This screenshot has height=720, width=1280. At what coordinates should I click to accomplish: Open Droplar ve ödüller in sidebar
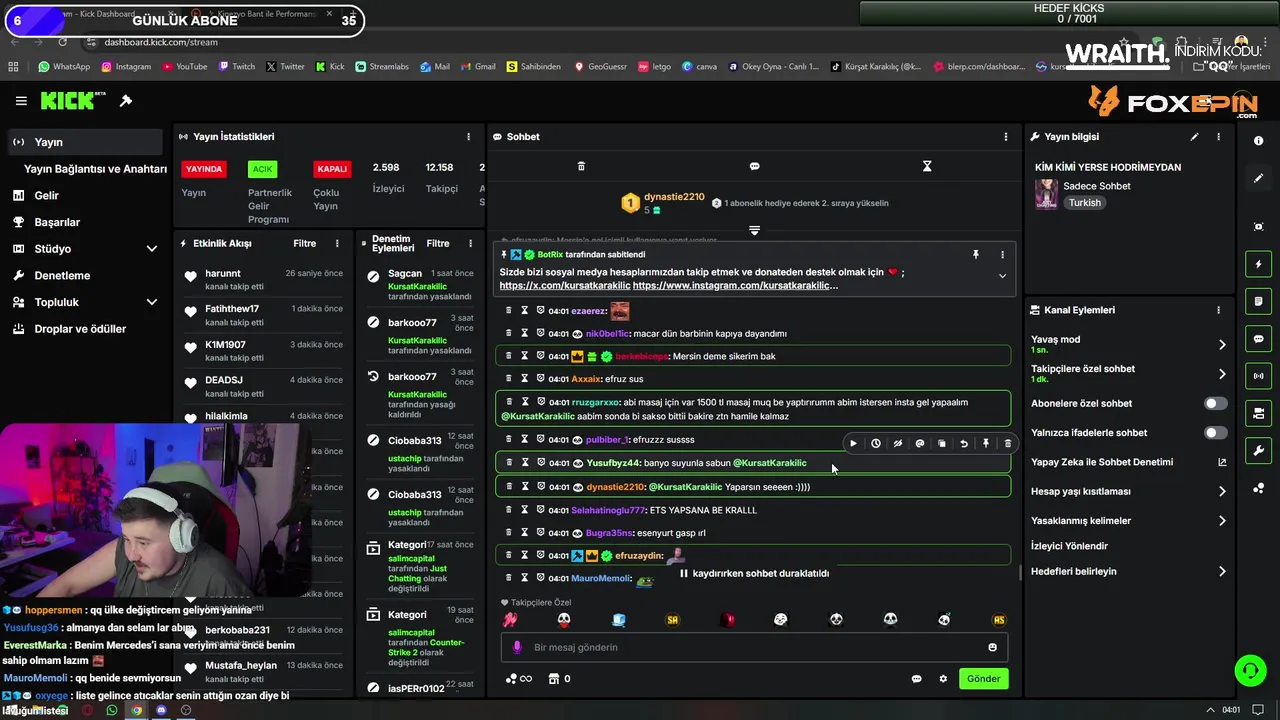(82, 329)
